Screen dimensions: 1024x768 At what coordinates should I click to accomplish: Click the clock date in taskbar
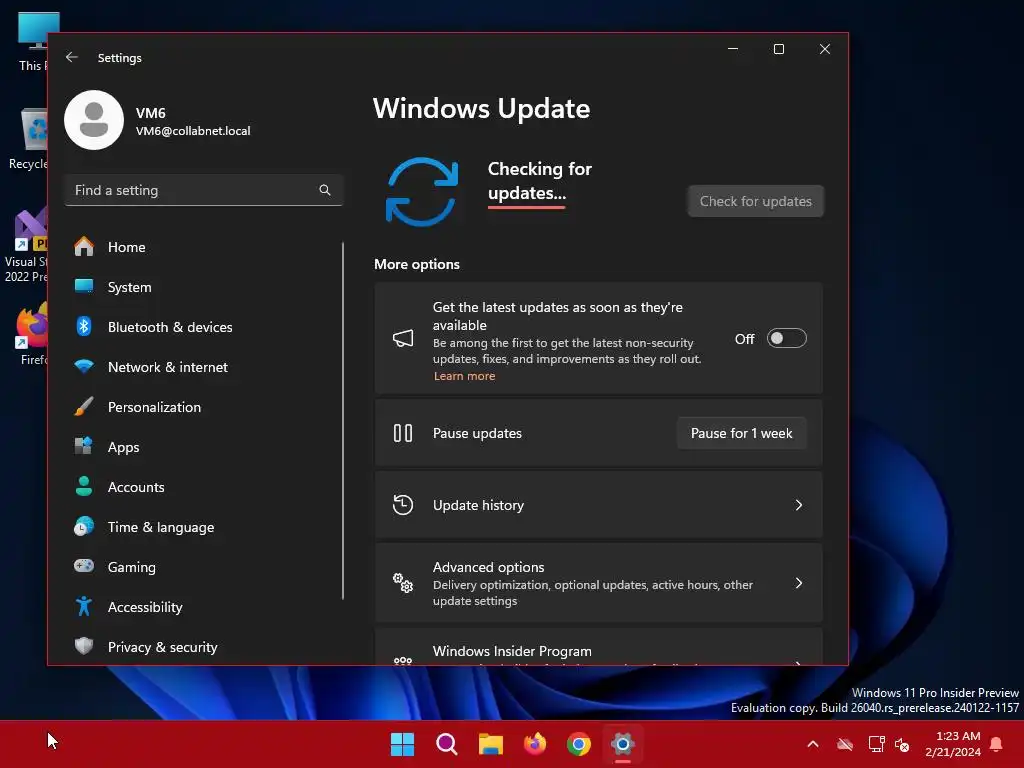[x=953, y=744]
